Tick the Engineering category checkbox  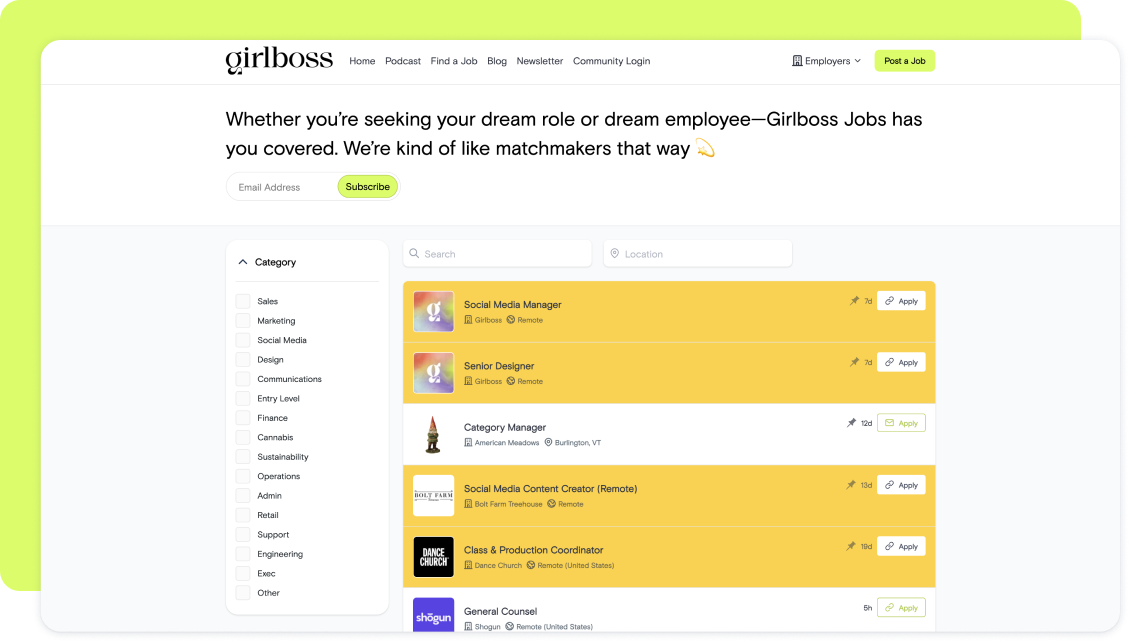click(x=243, y=554)
